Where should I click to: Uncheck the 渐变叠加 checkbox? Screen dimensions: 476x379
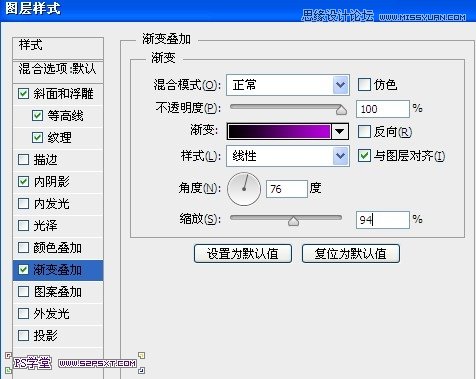(x=23, y=270)
